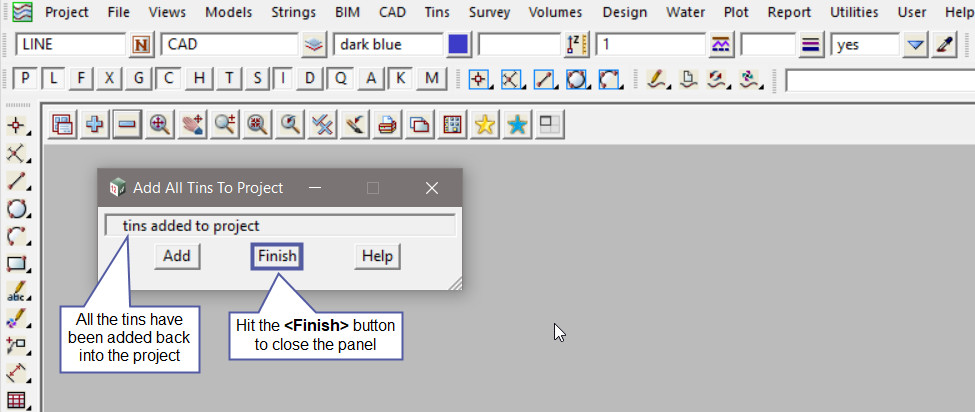Toggle the Q snap button
975x412 pixels.
click(340, 78)
